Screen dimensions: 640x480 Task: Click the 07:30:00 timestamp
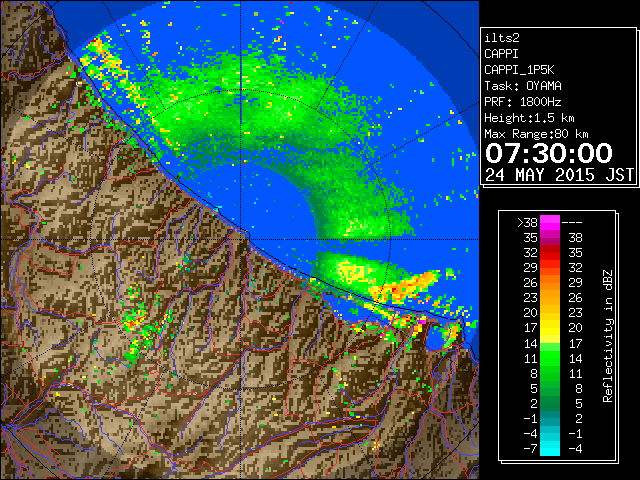(549, 153)
